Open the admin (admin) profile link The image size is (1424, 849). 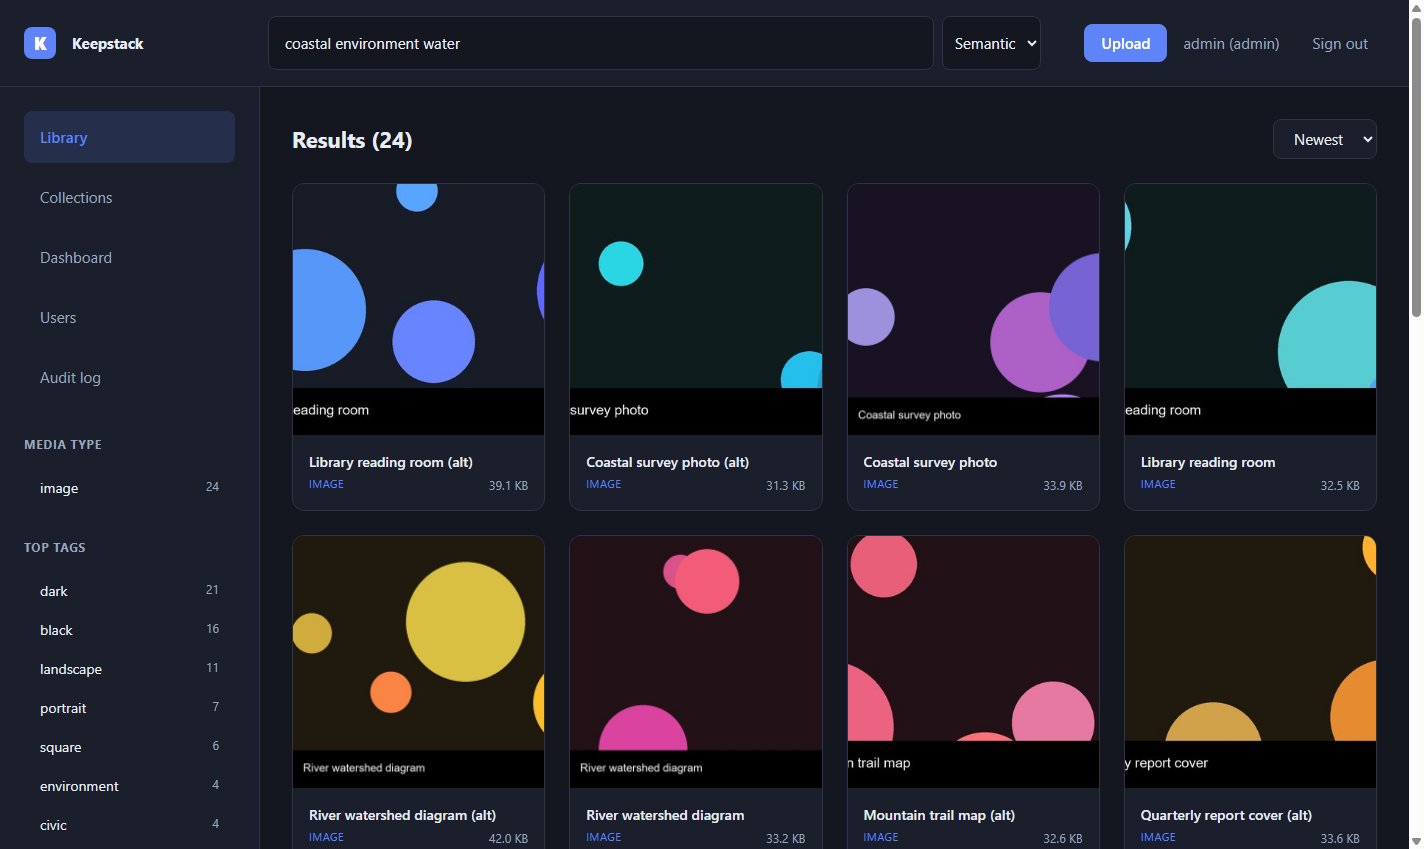[1231, 43]
